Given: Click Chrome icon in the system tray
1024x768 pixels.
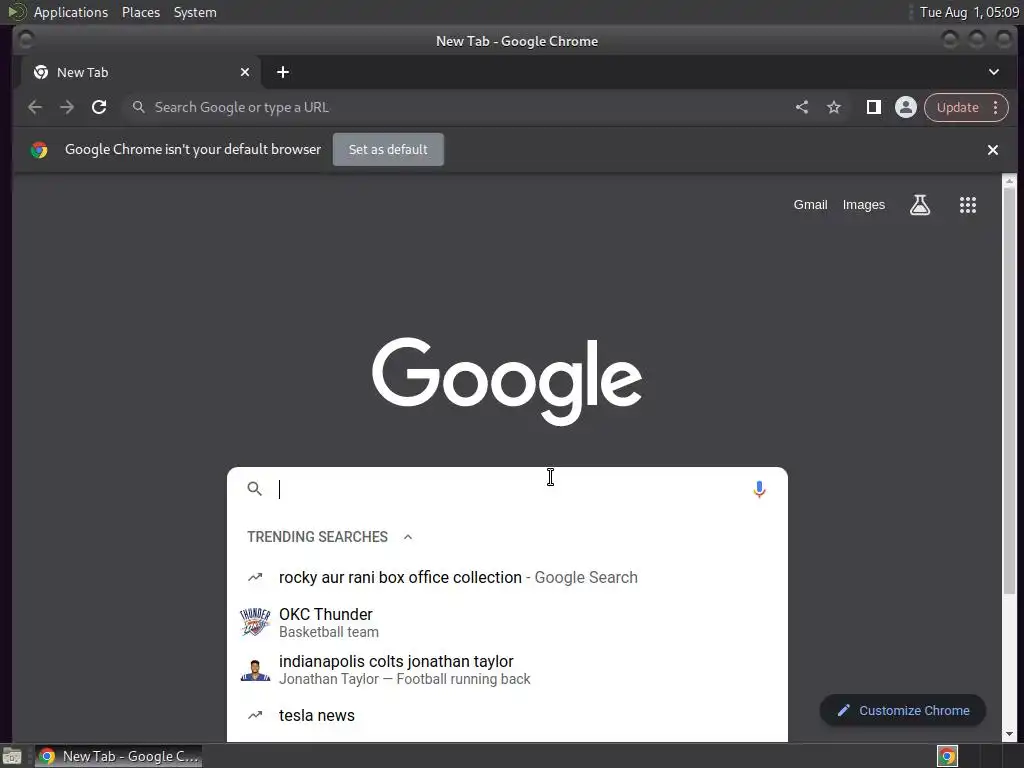Looking at the screenshot, I should tap(948, 756).
